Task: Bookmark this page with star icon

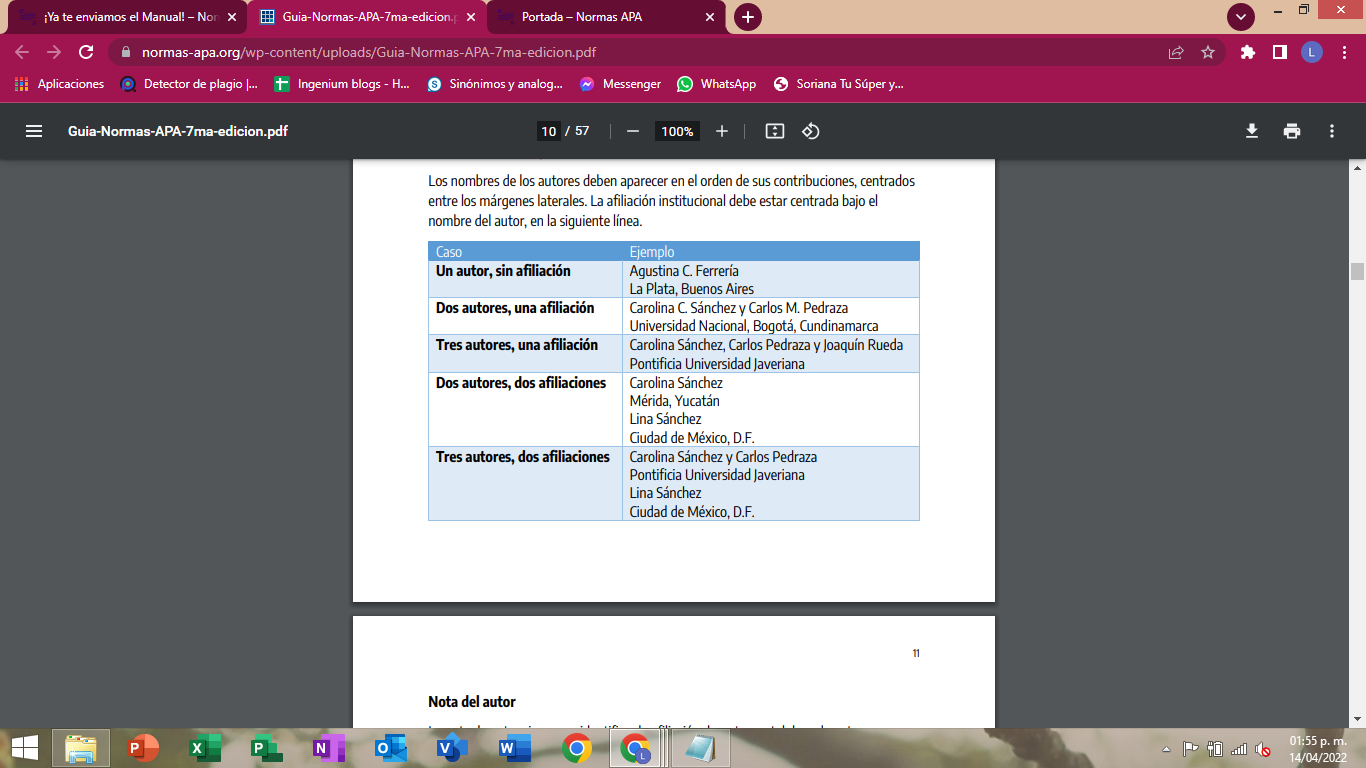Action: click(x=1208, y=53)
